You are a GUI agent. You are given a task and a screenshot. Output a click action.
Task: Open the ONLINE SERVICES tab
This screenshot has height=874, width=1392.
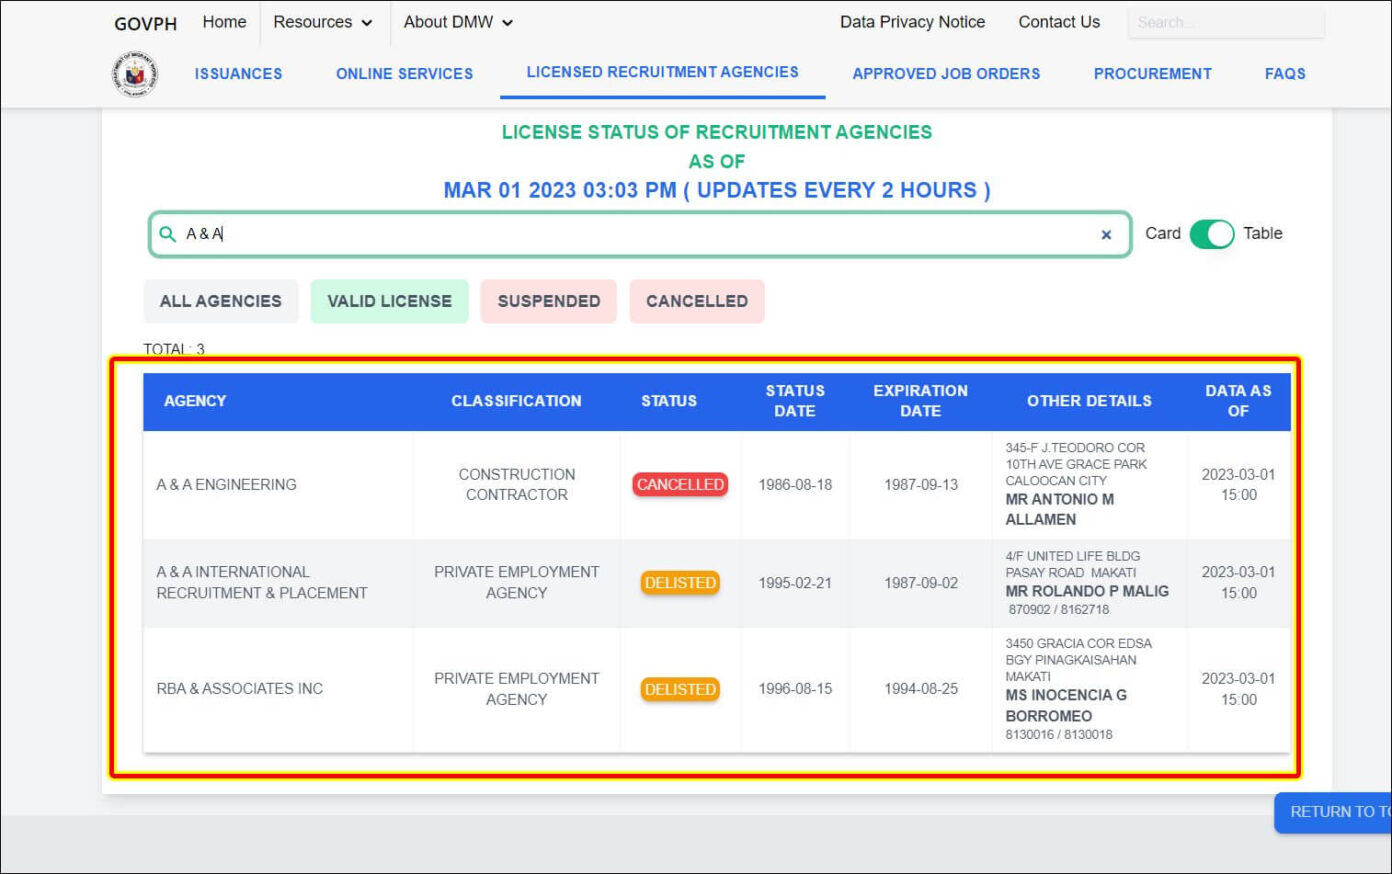(403, 73)
